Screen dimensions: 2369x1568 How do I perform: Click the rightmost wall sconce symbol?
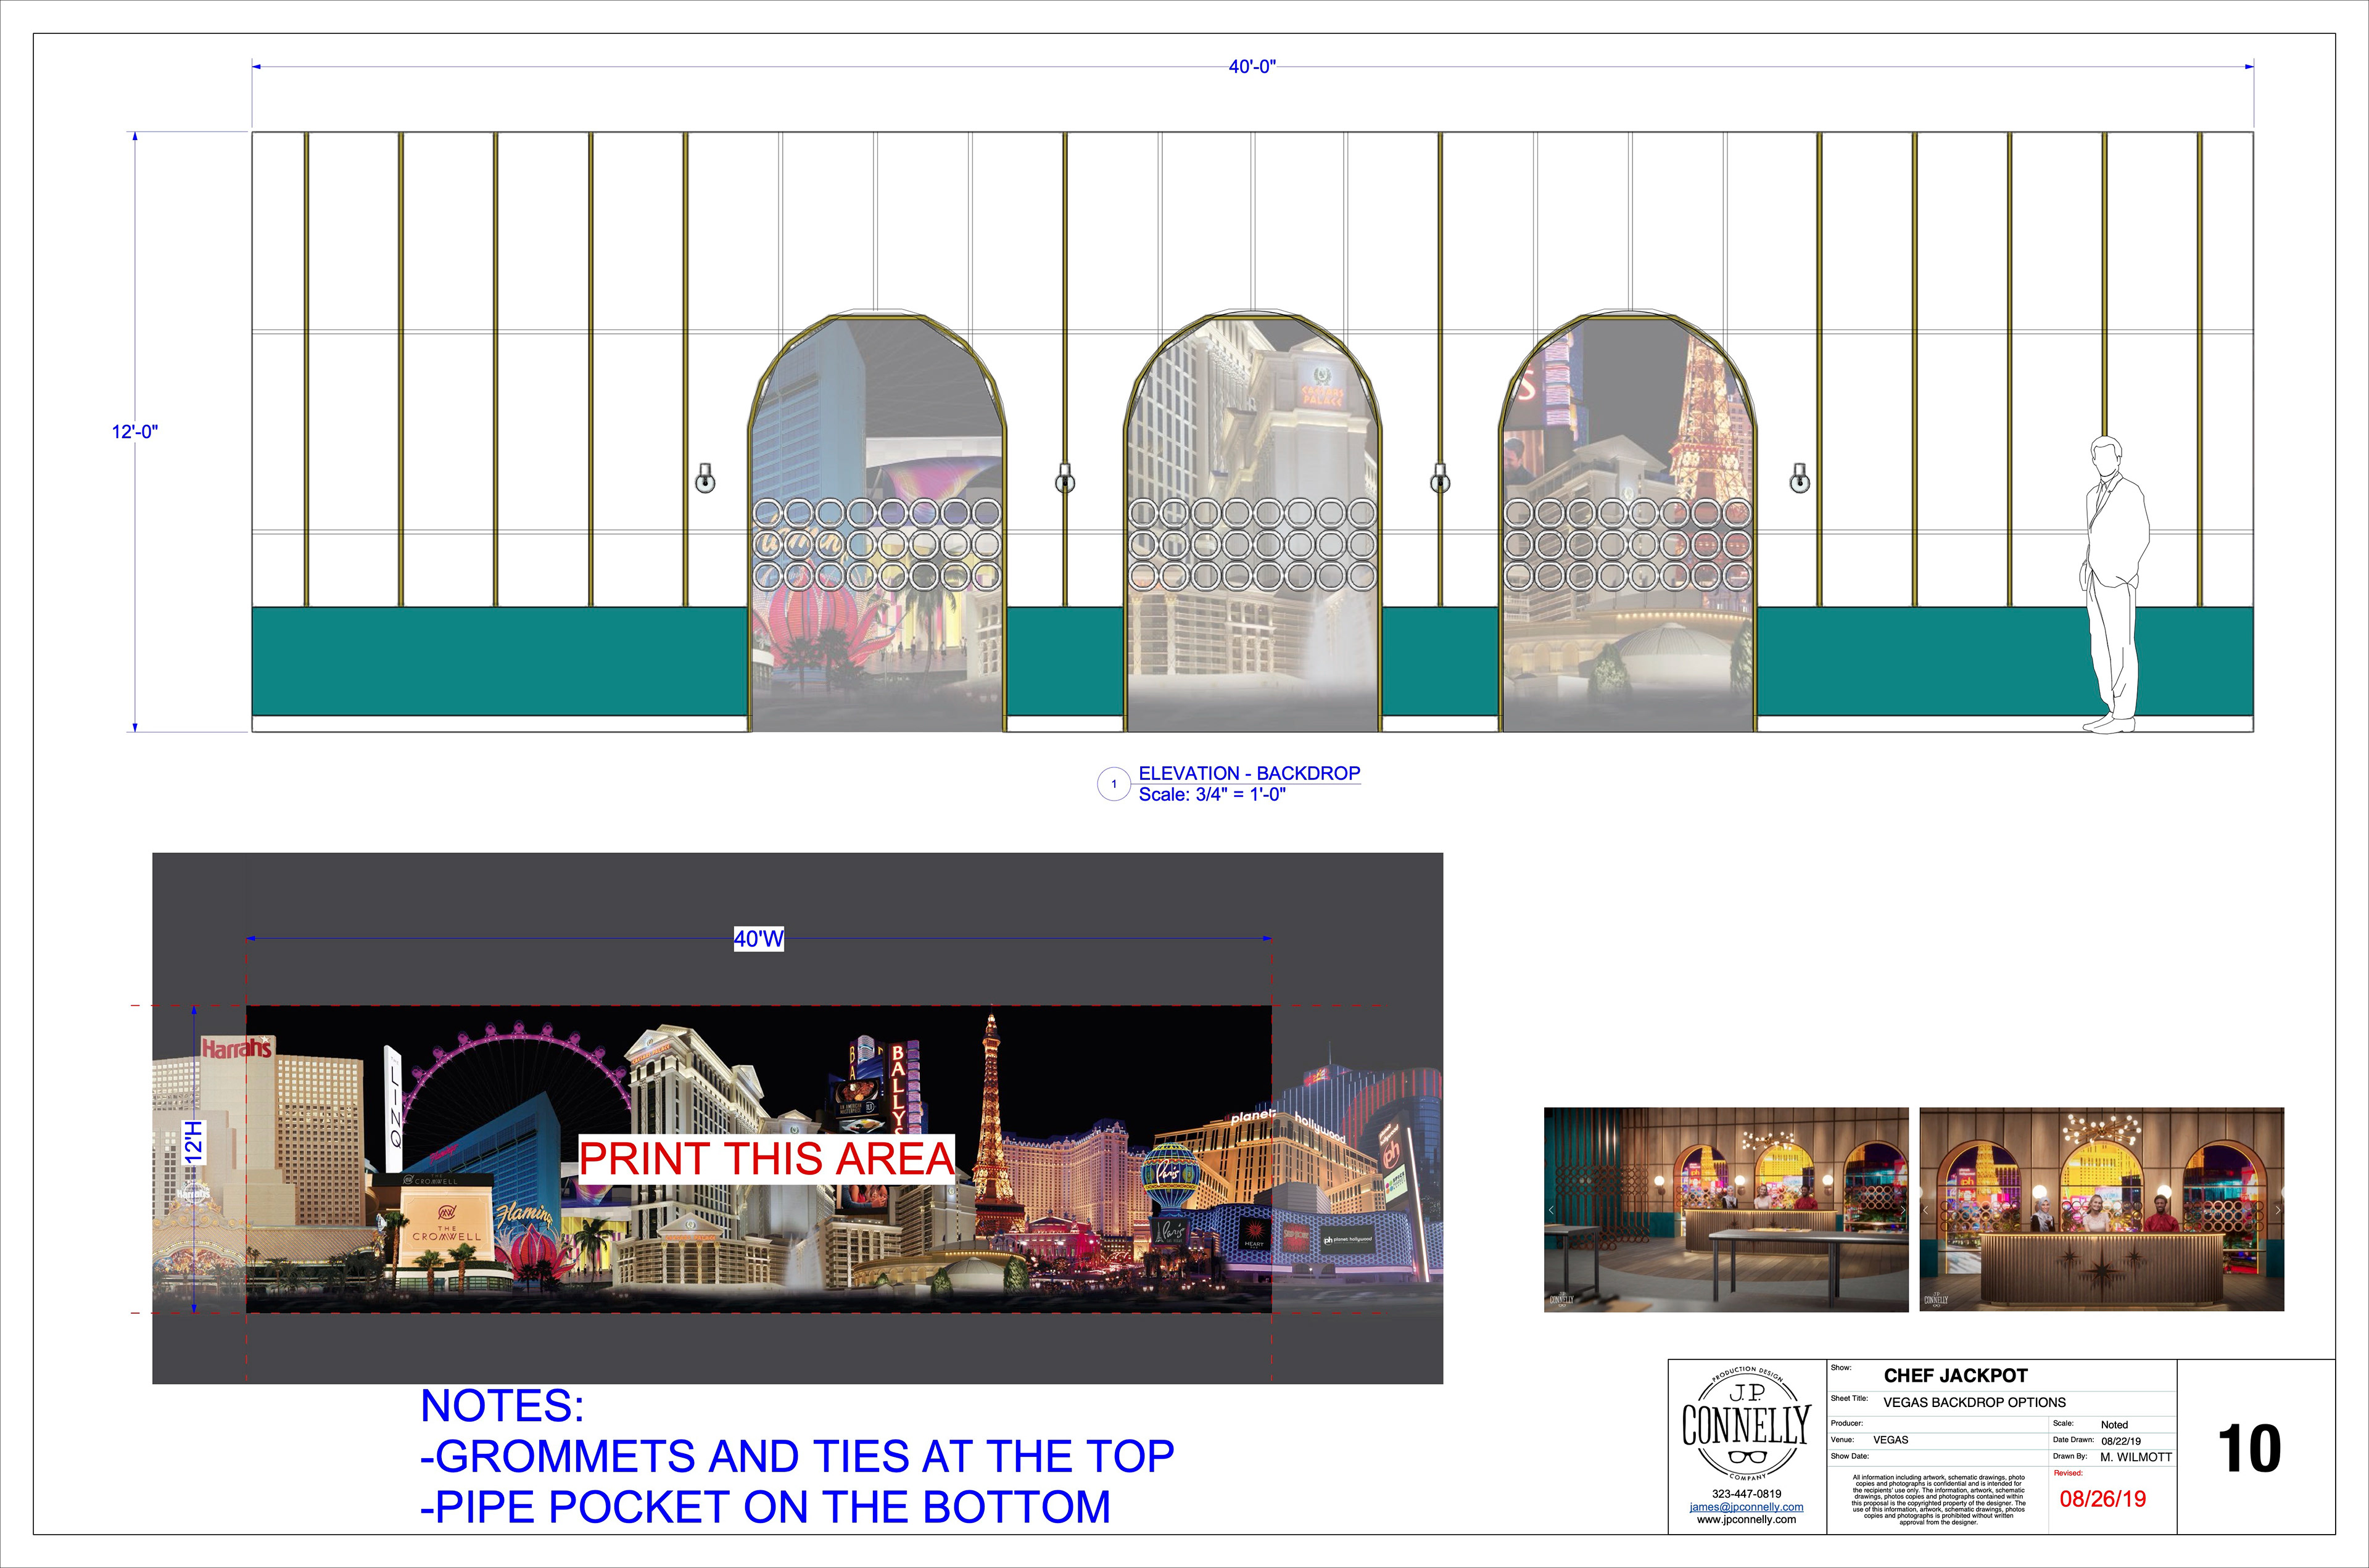1799,478
